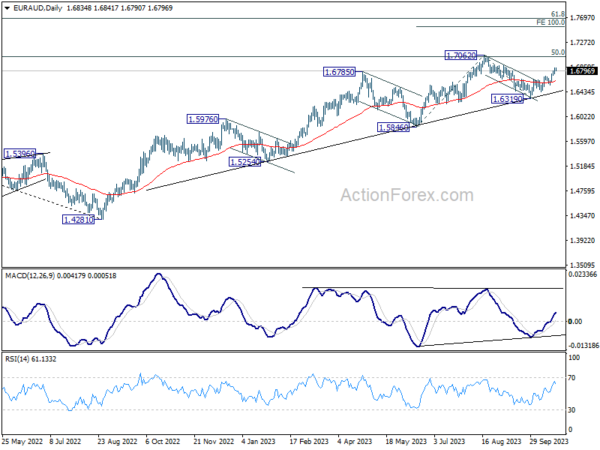Click the FE 100.0 level label
The height and width of the screenshot is (450, 600).
point(550,23)
